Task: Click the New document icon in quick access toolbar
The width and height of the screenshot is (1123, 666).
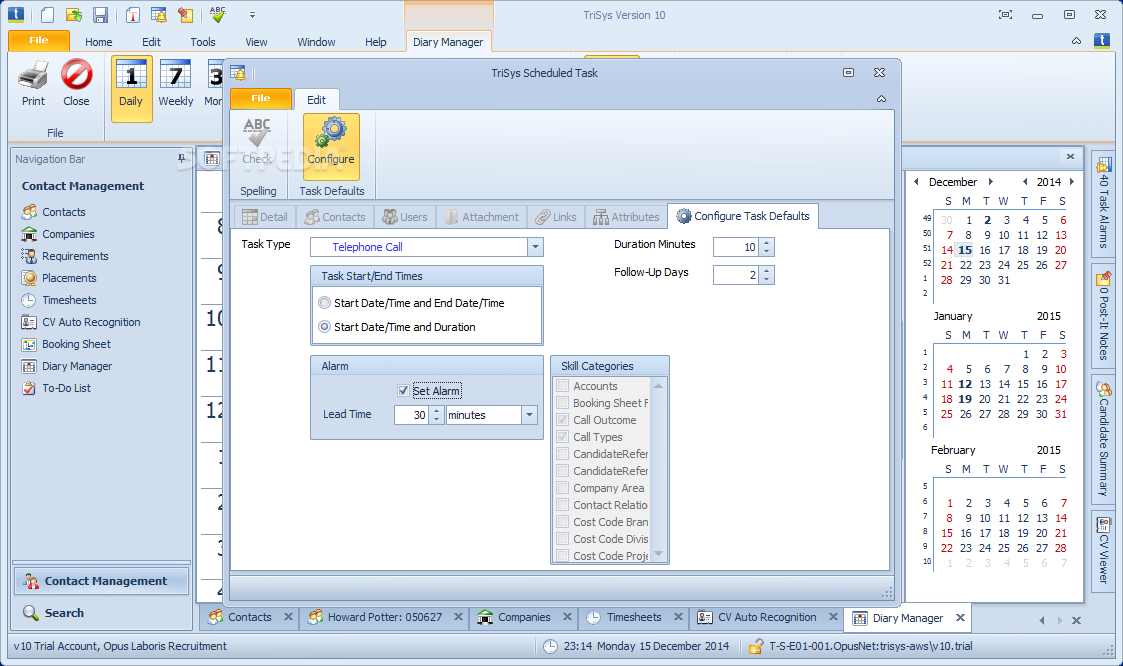Action: [x=47, y=14]
